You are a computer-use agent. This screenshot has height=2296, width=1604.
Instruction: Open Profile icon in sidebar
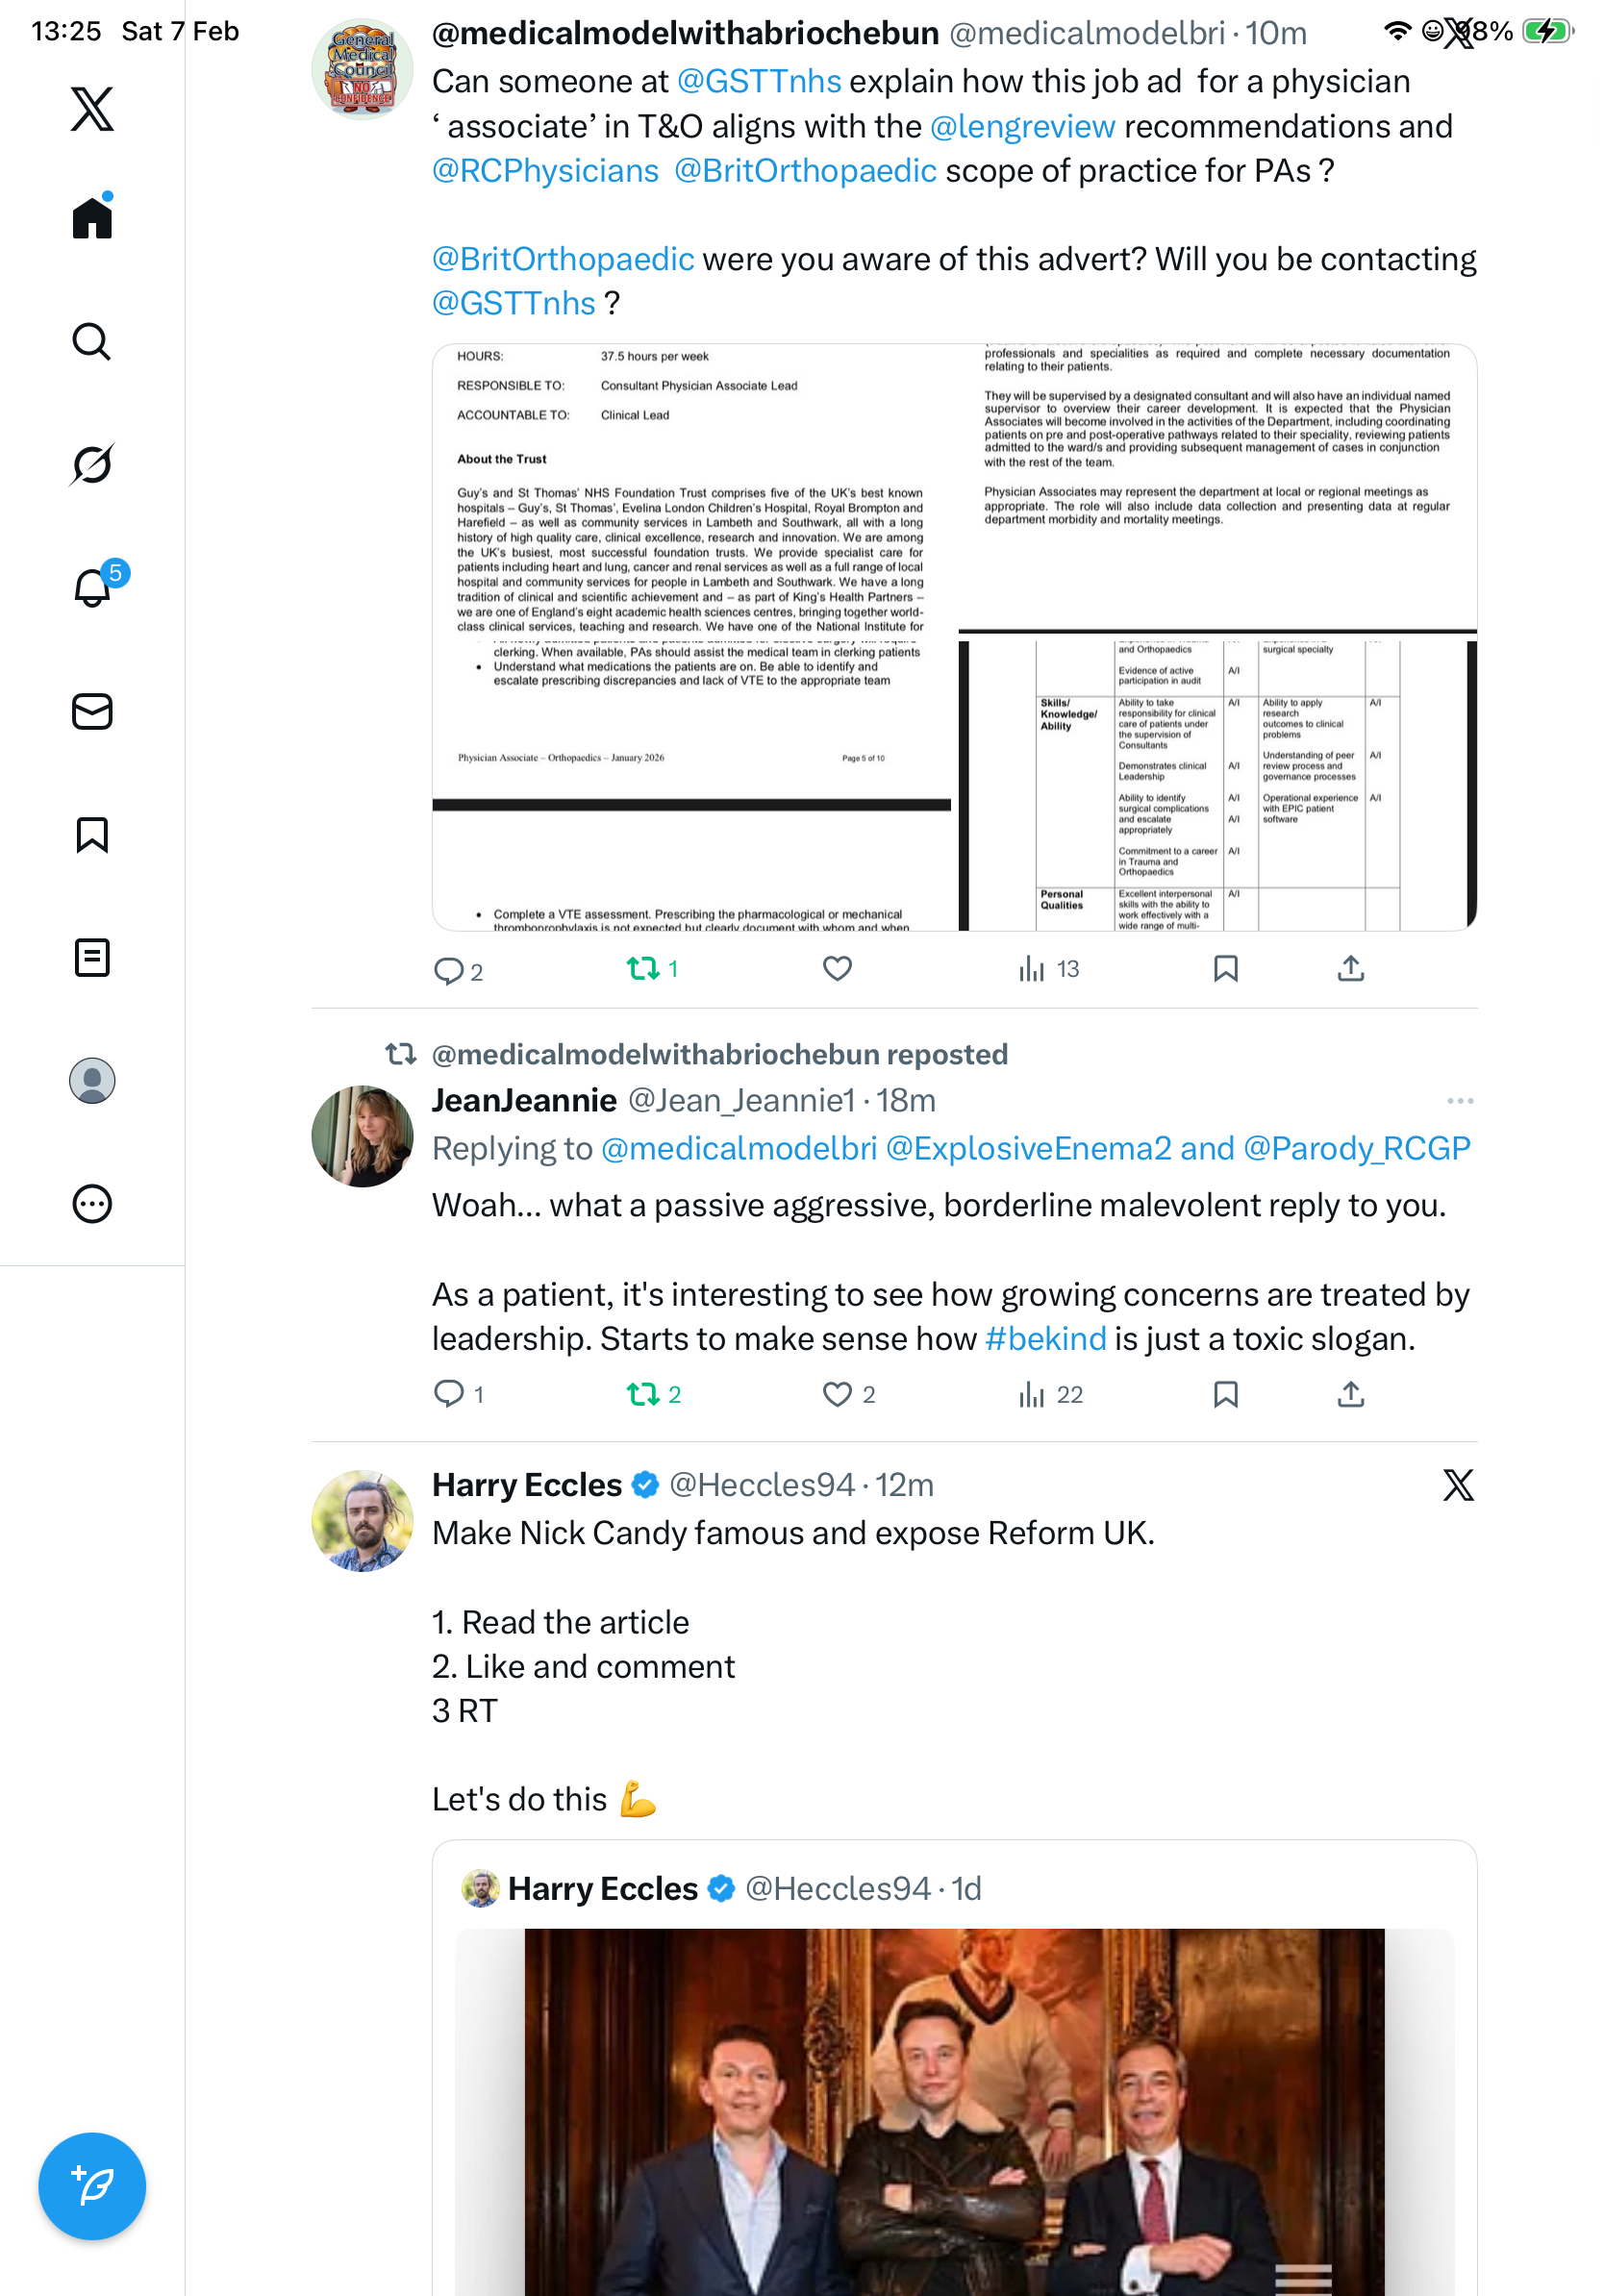pos(92,1080)
